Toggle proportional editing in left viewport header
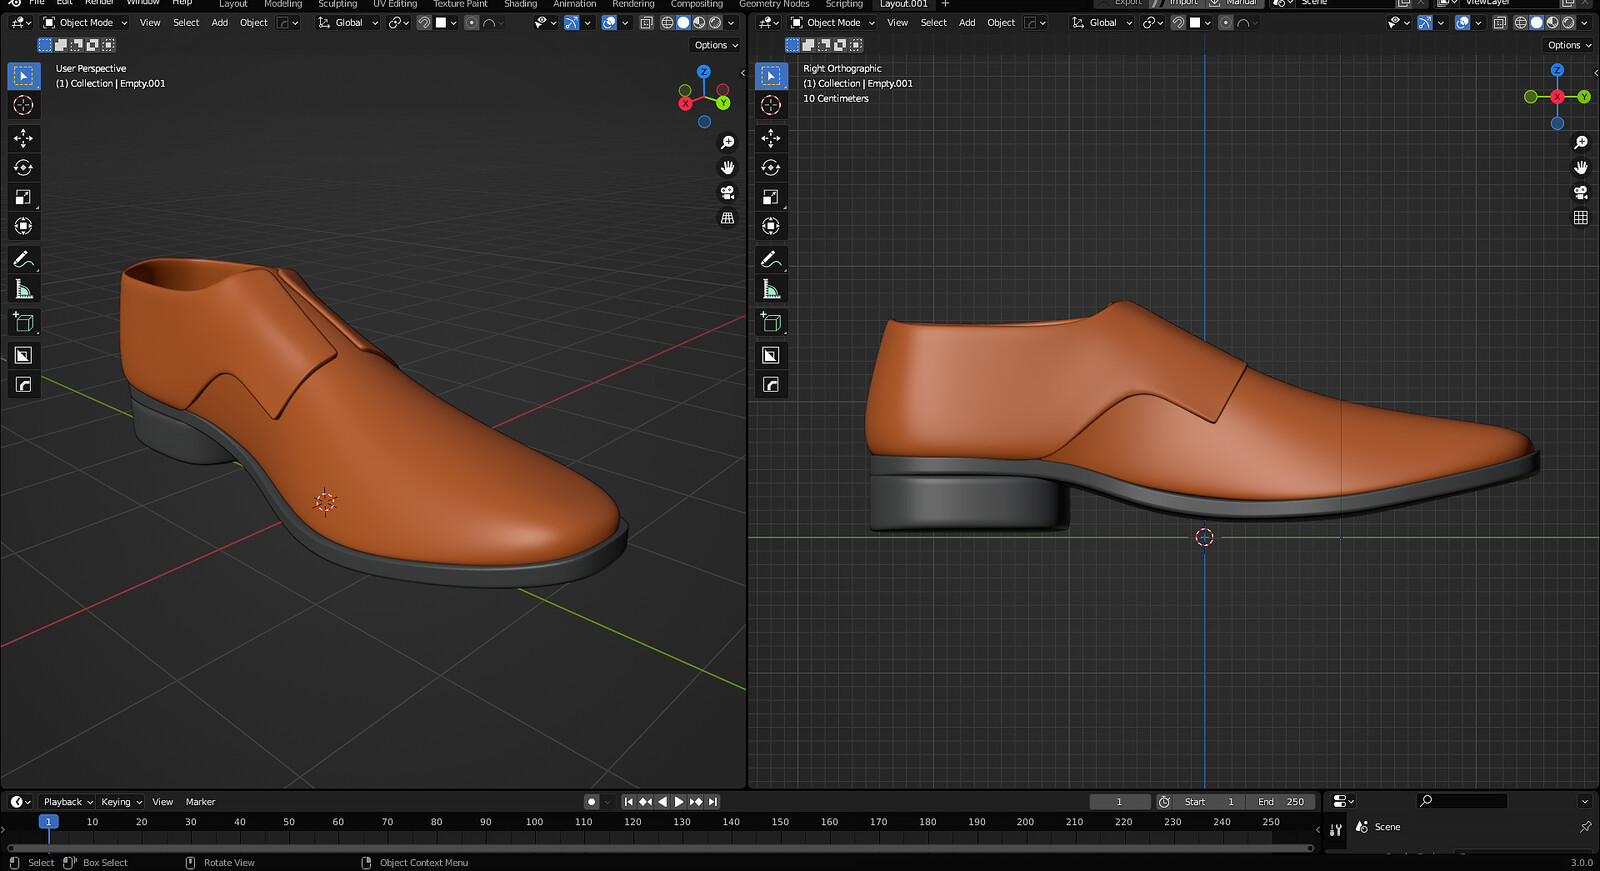The image size is (1600, 871). click(472, 23)
